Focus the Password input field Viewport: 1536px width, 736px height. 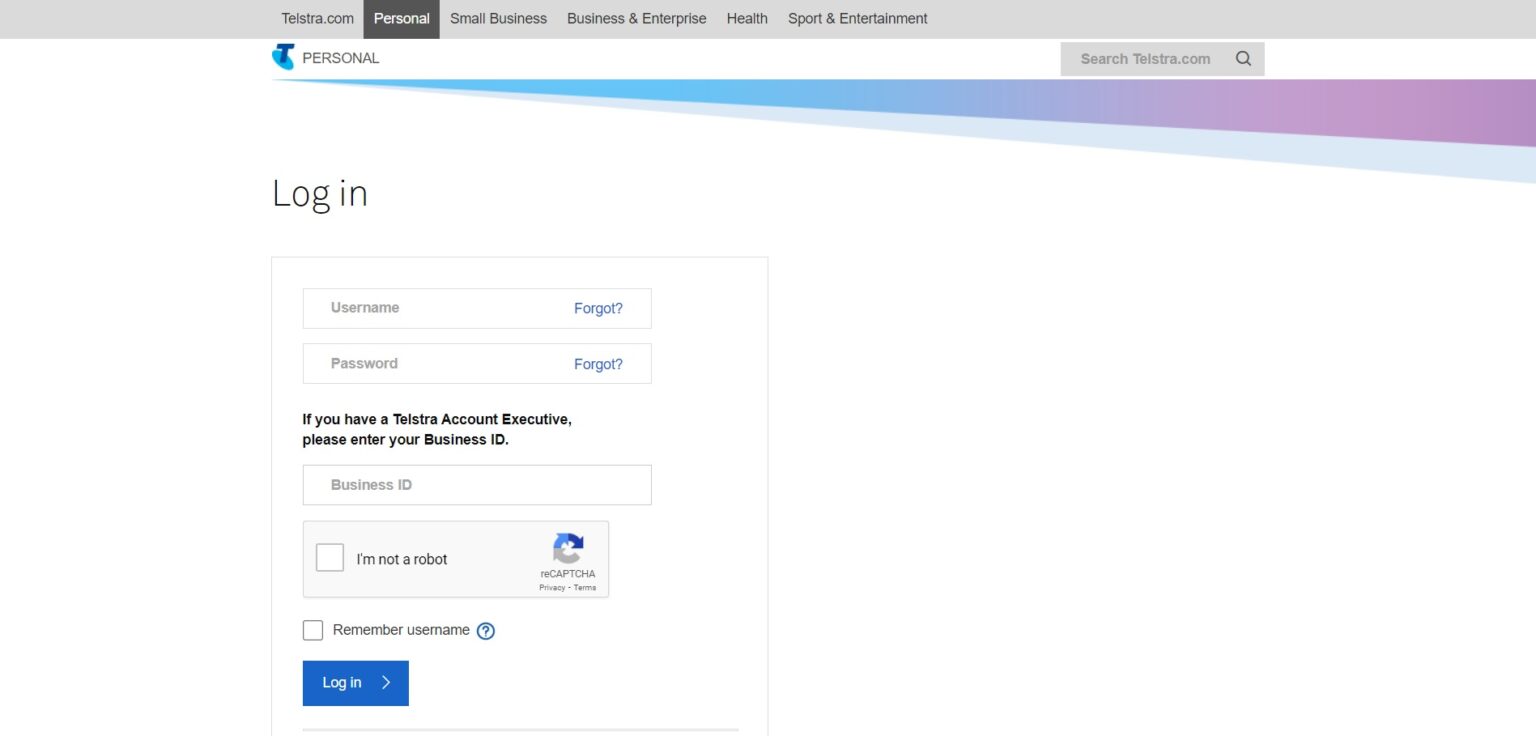click(x=477, y=364)
